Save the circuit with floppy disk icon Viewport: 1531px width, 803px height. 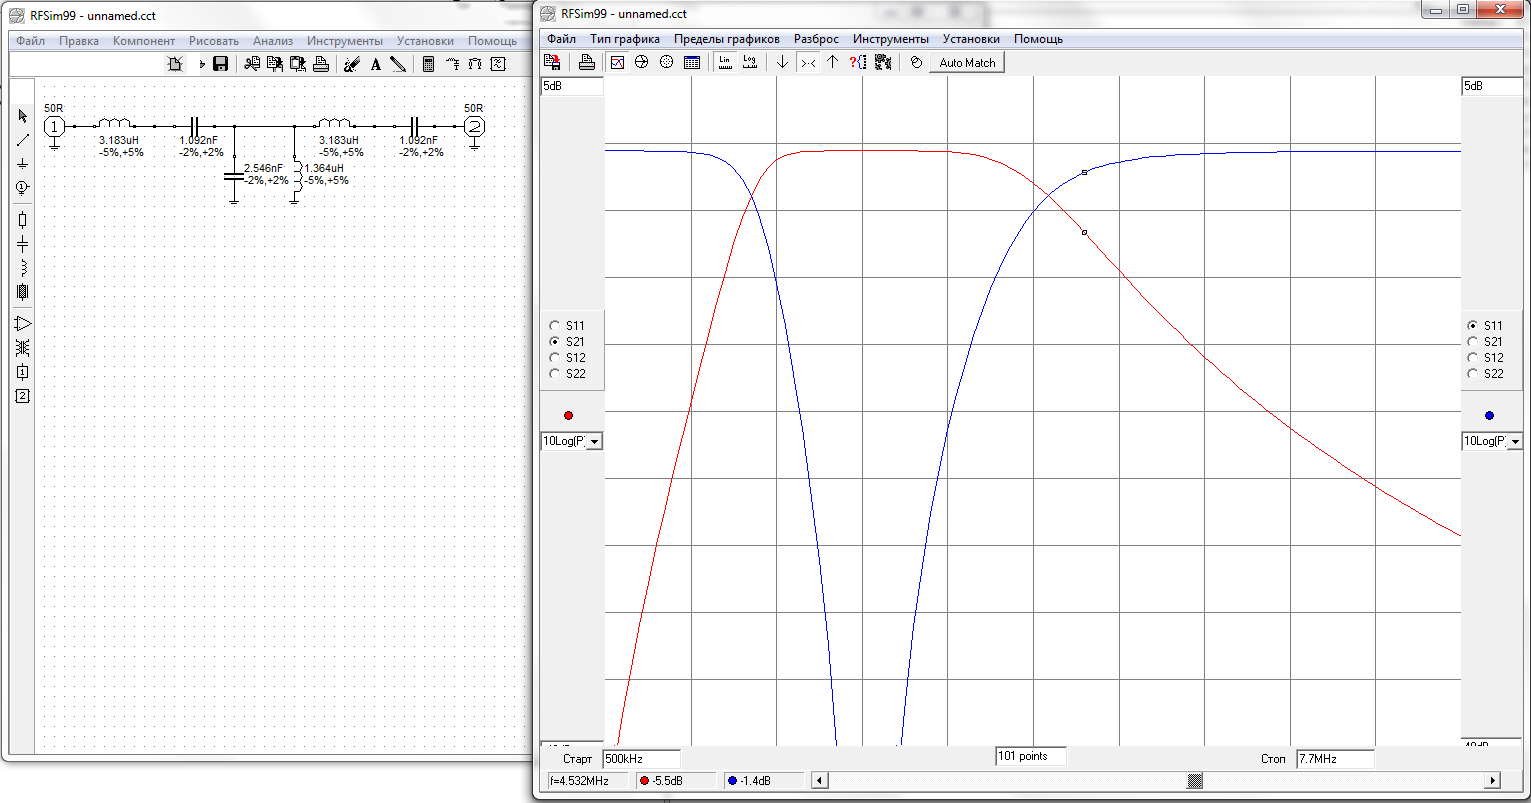[x=221, y=64]
